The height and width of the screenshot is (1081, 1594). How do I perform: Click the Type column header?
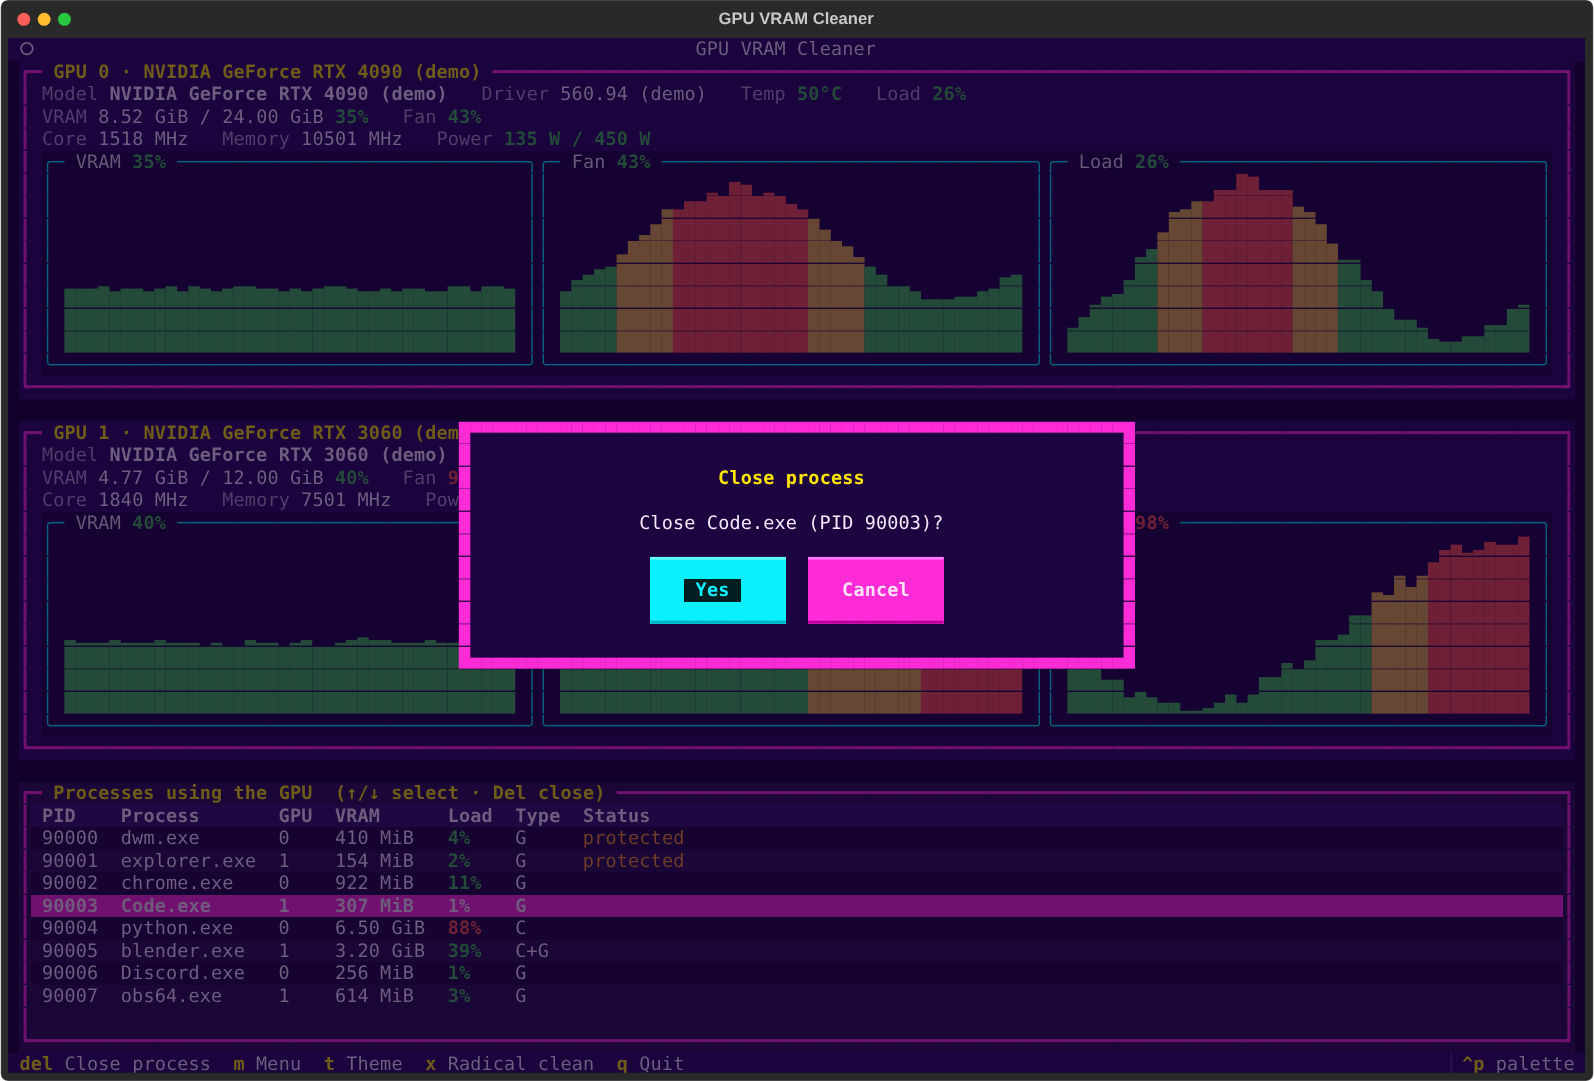538,816
